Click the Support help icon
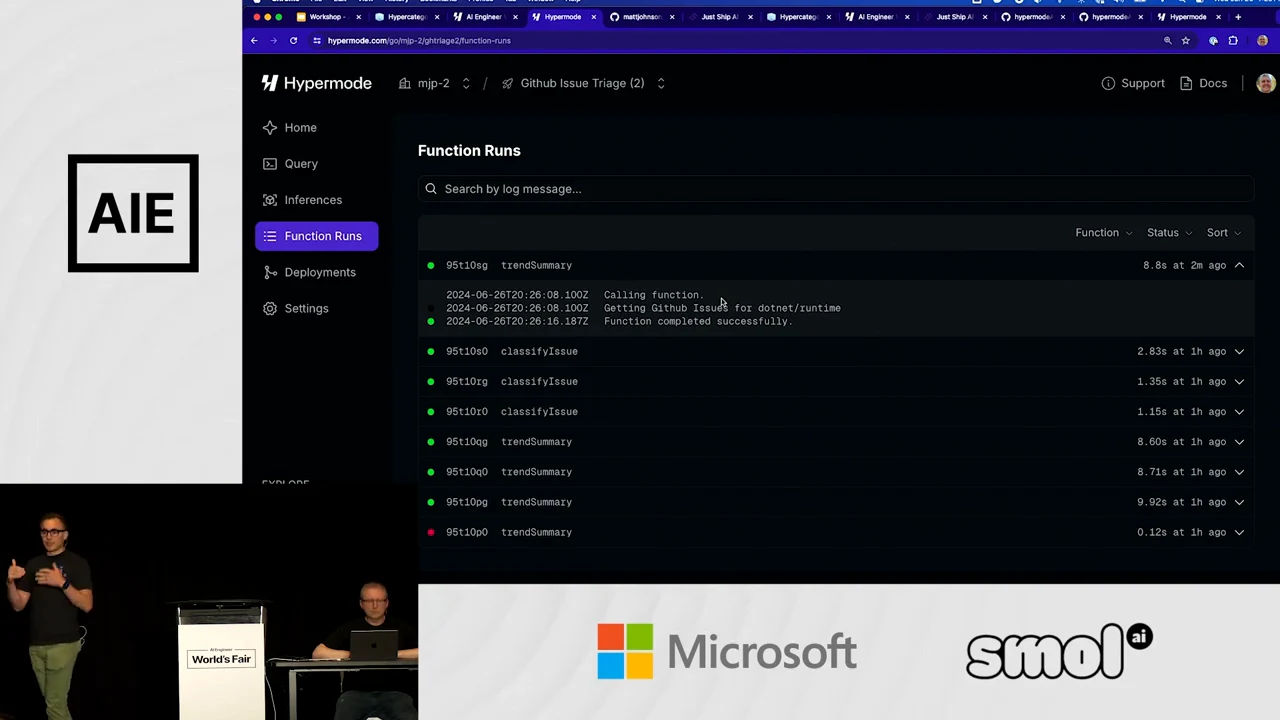This screenshot has height=720, width=1280. (x=1108, y=83)
